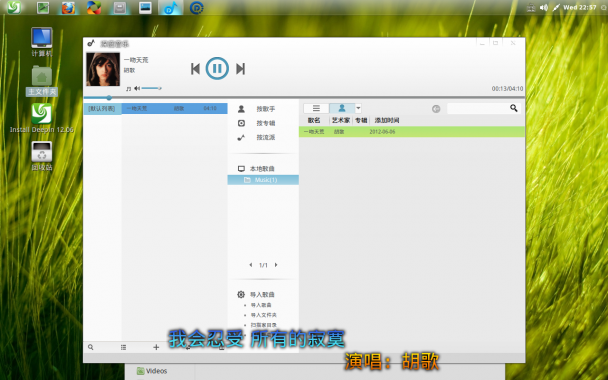Switch to music player in top panel

171,7
